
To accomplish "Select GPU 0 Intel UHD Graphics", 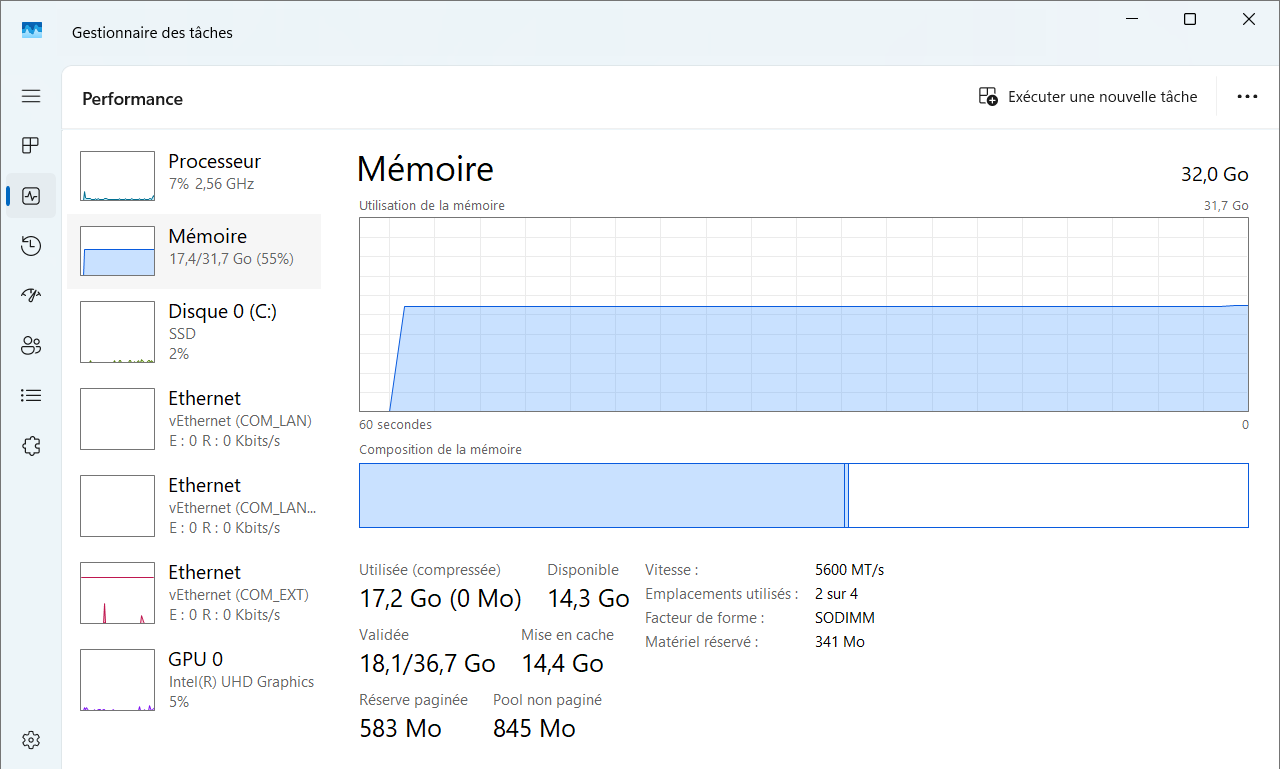I will [x=194, y=680].
